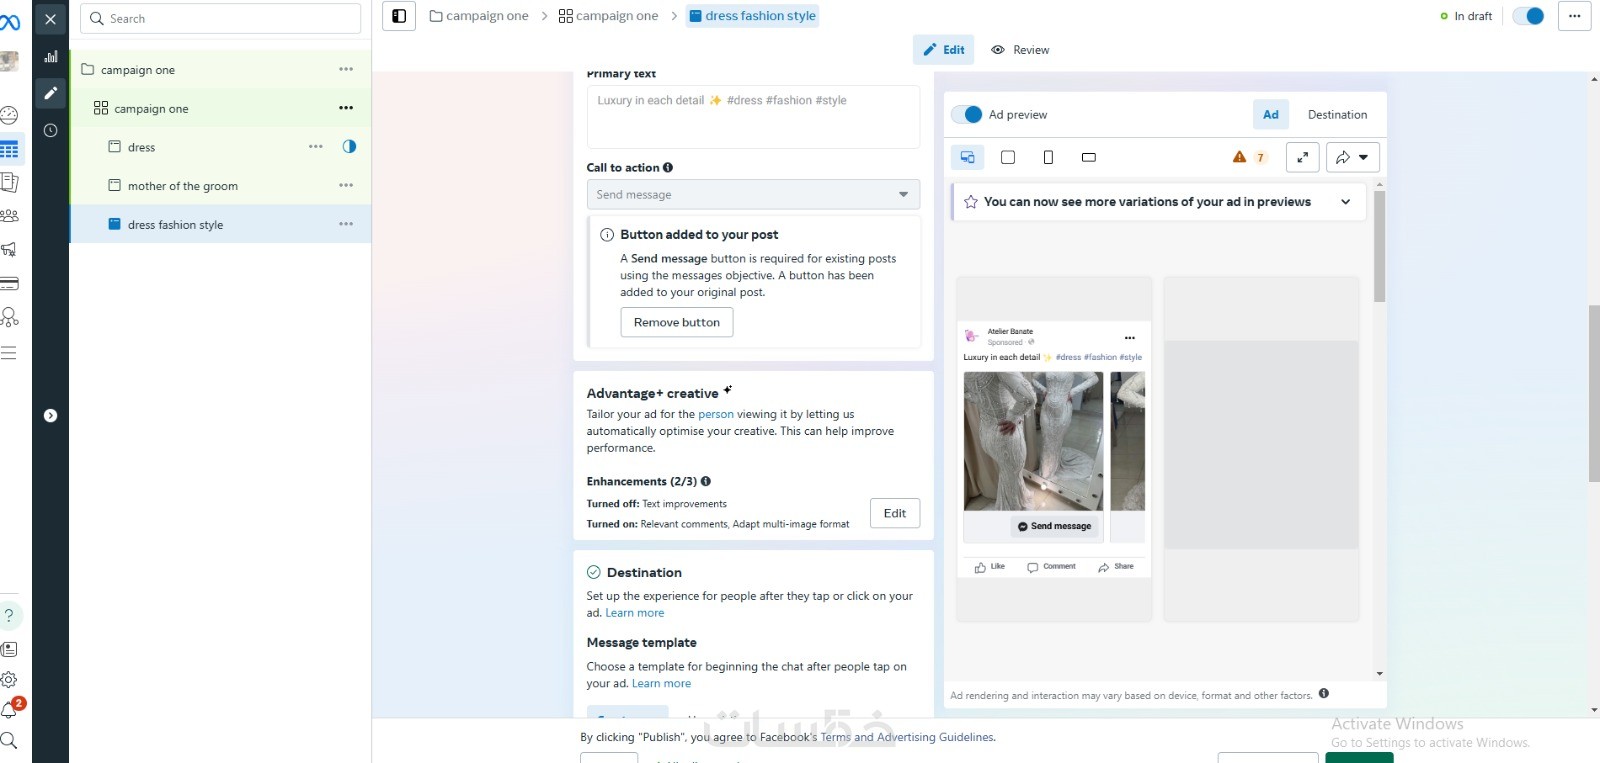Focus the Search campaigns field

220,18
